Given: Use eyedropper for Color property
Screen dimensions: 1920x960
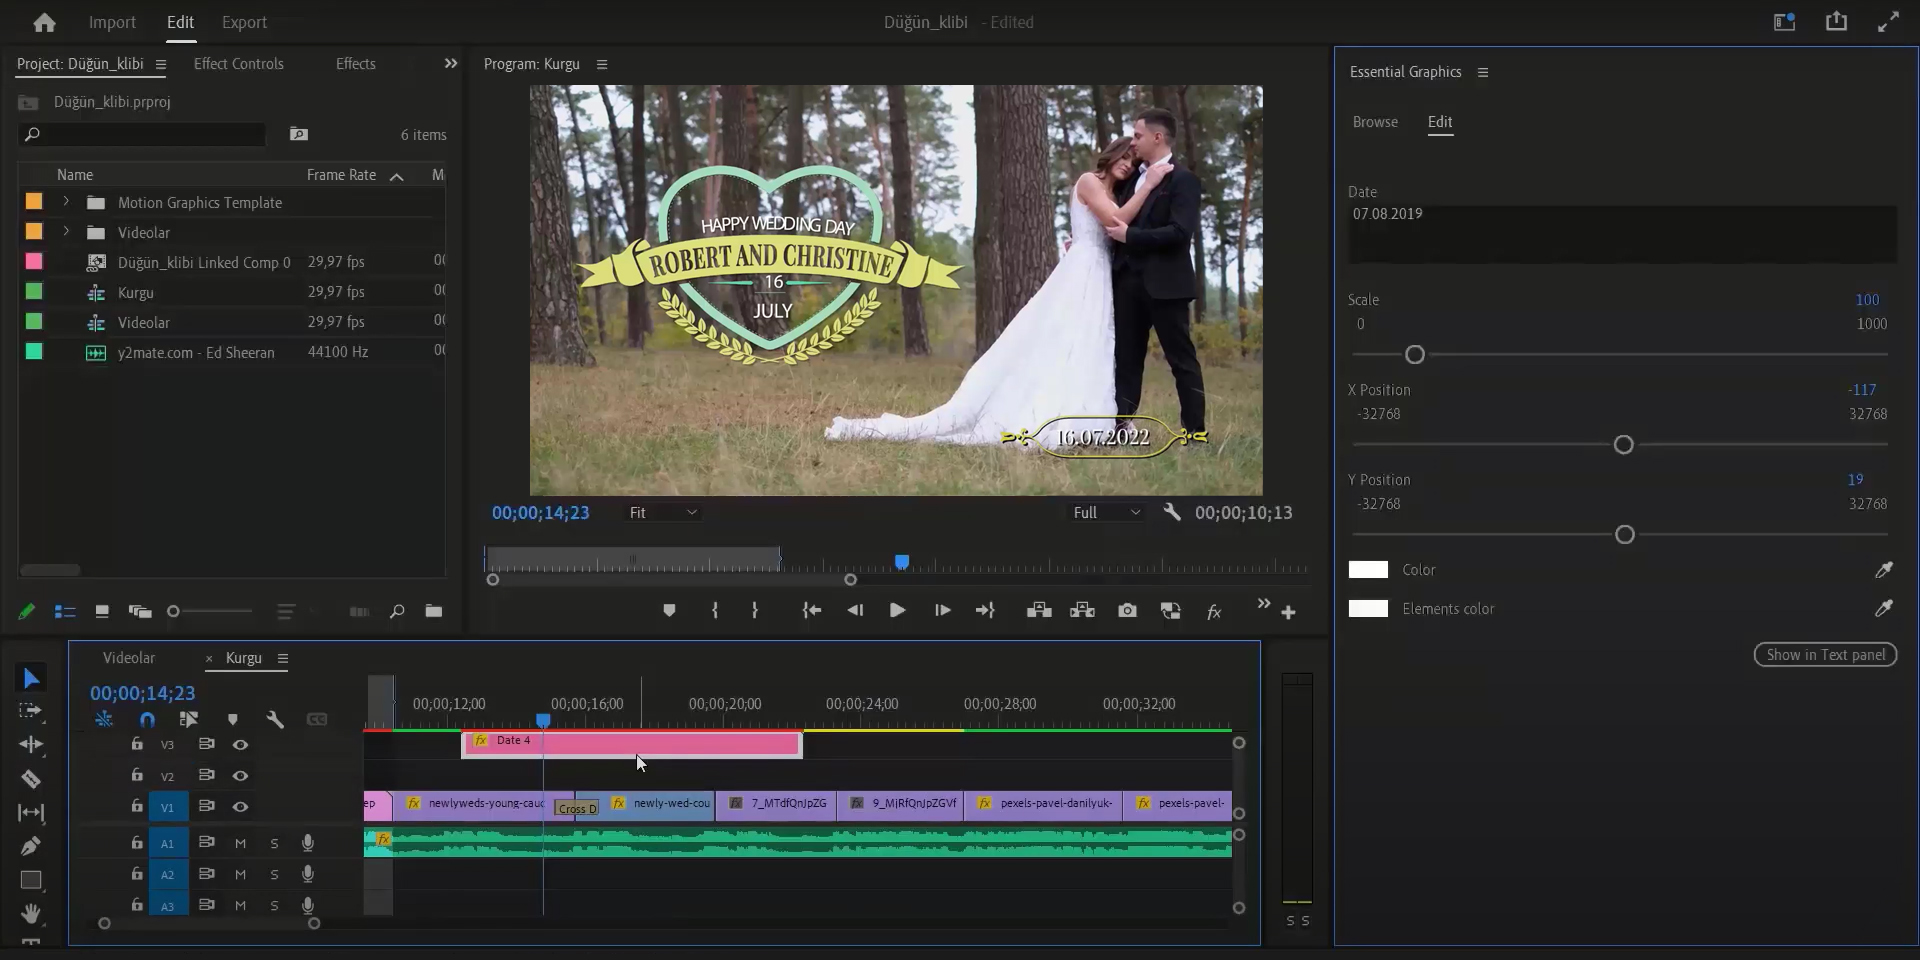Looking at the screenshot, I should pos(1884,570).
